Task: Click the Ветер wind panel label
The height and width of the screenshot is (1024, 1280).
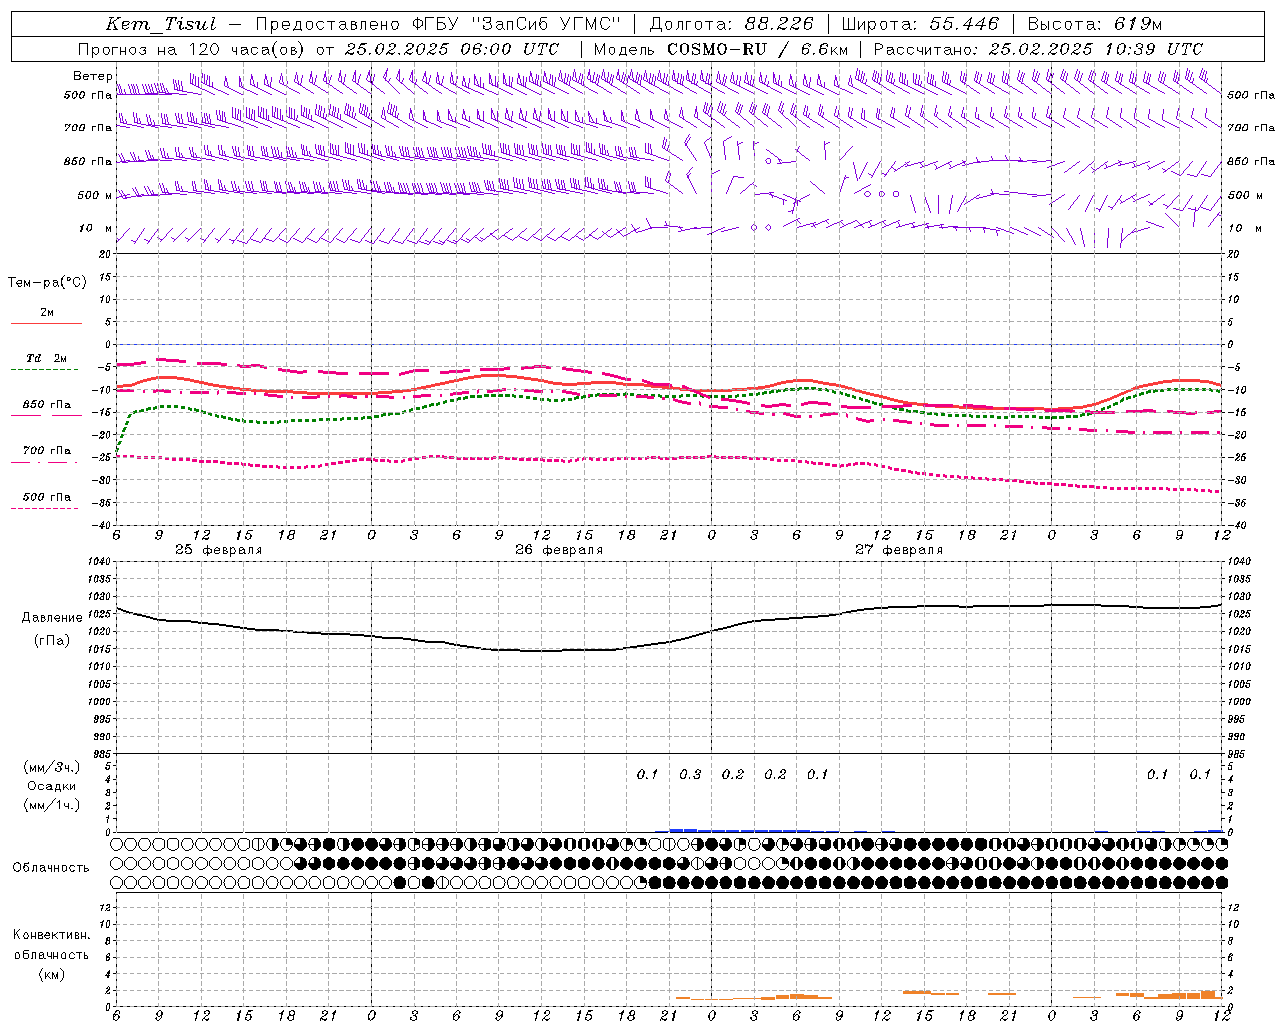Action: click(92, 76)
